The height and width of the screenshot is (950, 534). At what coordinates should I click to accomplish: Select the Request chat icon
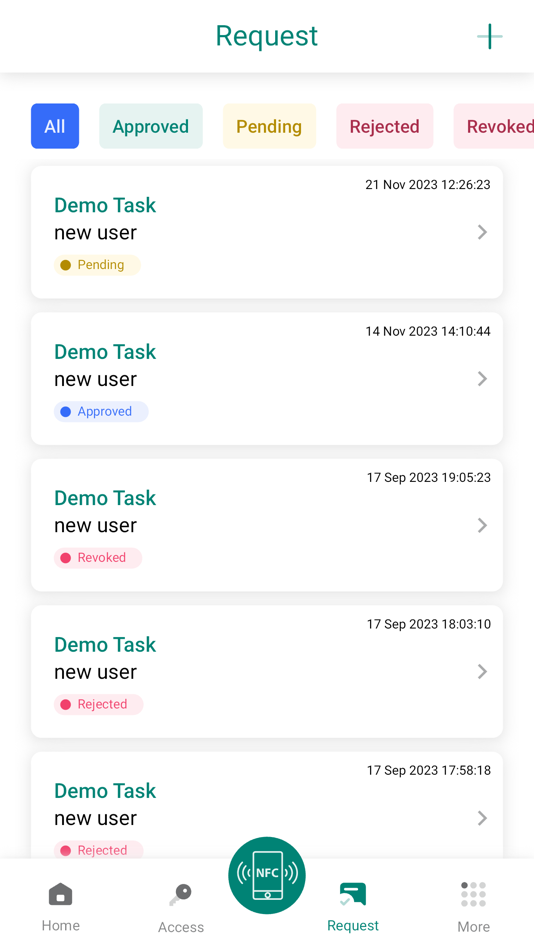pyautogui.click(x=353, y=894)
